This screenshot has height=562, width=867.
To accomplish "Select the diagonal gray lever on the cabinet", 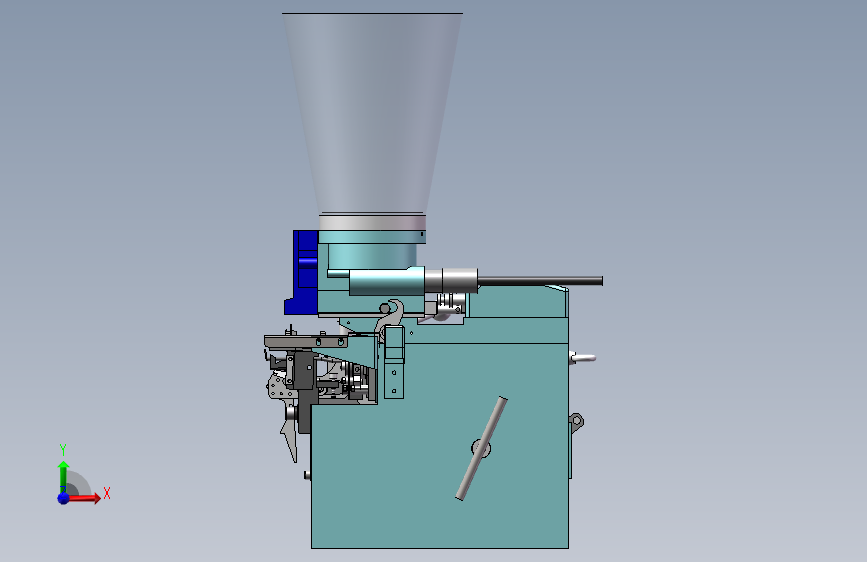I will click(x=481, y=448).
